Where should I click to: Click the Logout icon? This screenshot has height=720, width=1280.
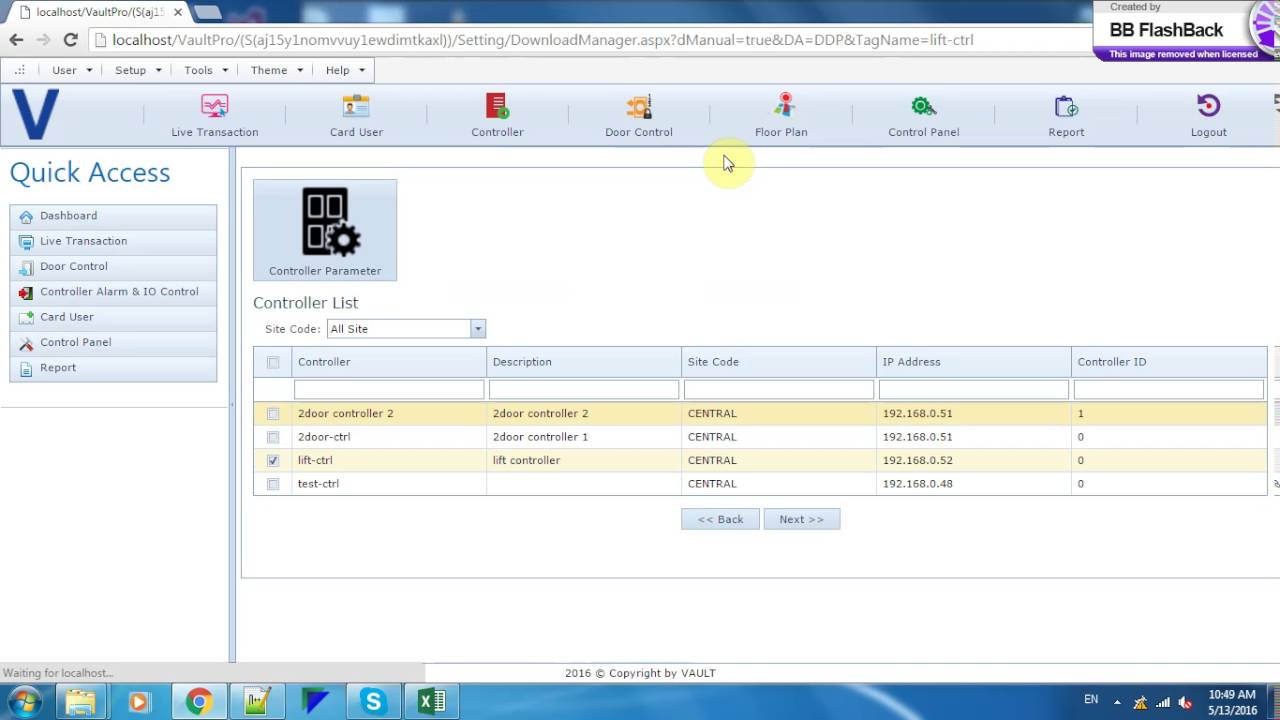(x=1208, y=115)
